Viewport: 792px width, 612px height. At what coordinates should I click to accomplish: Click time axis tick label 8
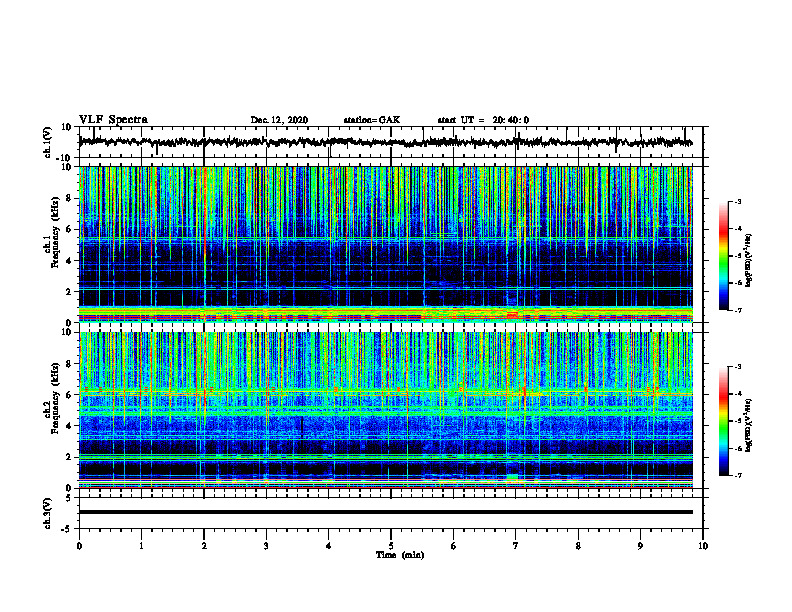tap(578, 546)
